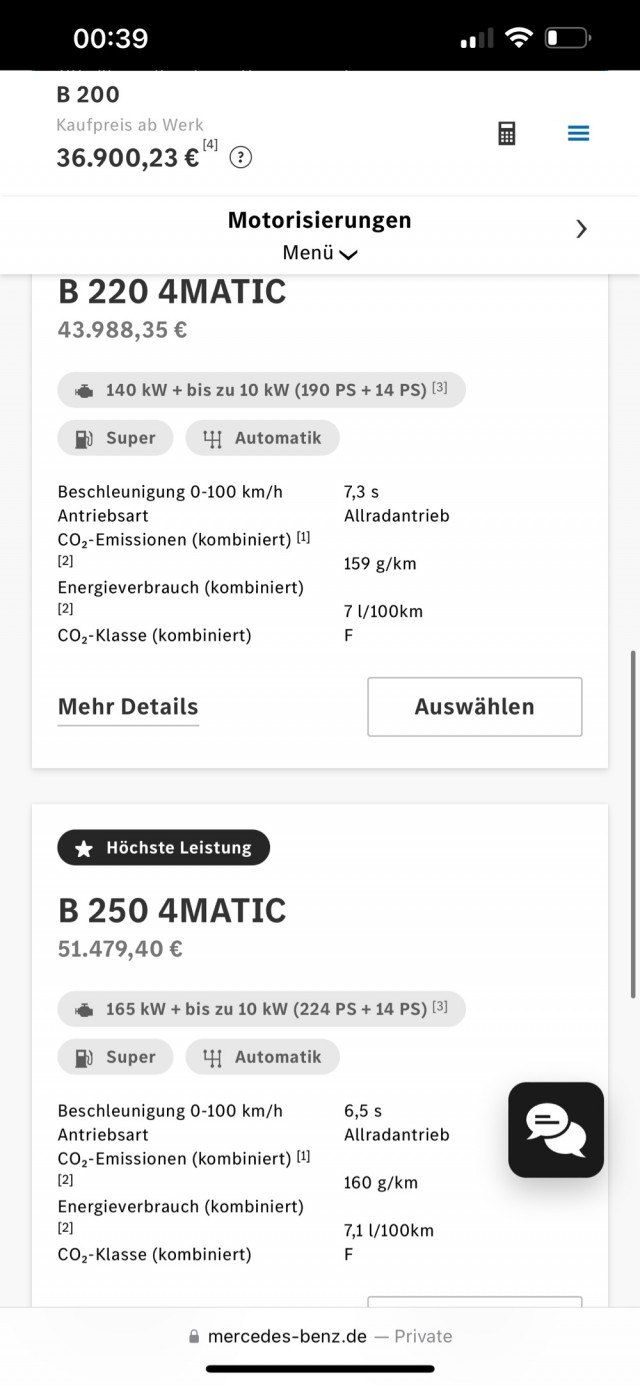
Task: Tap the question mark info icon by the price
Action: pos(241,158)
